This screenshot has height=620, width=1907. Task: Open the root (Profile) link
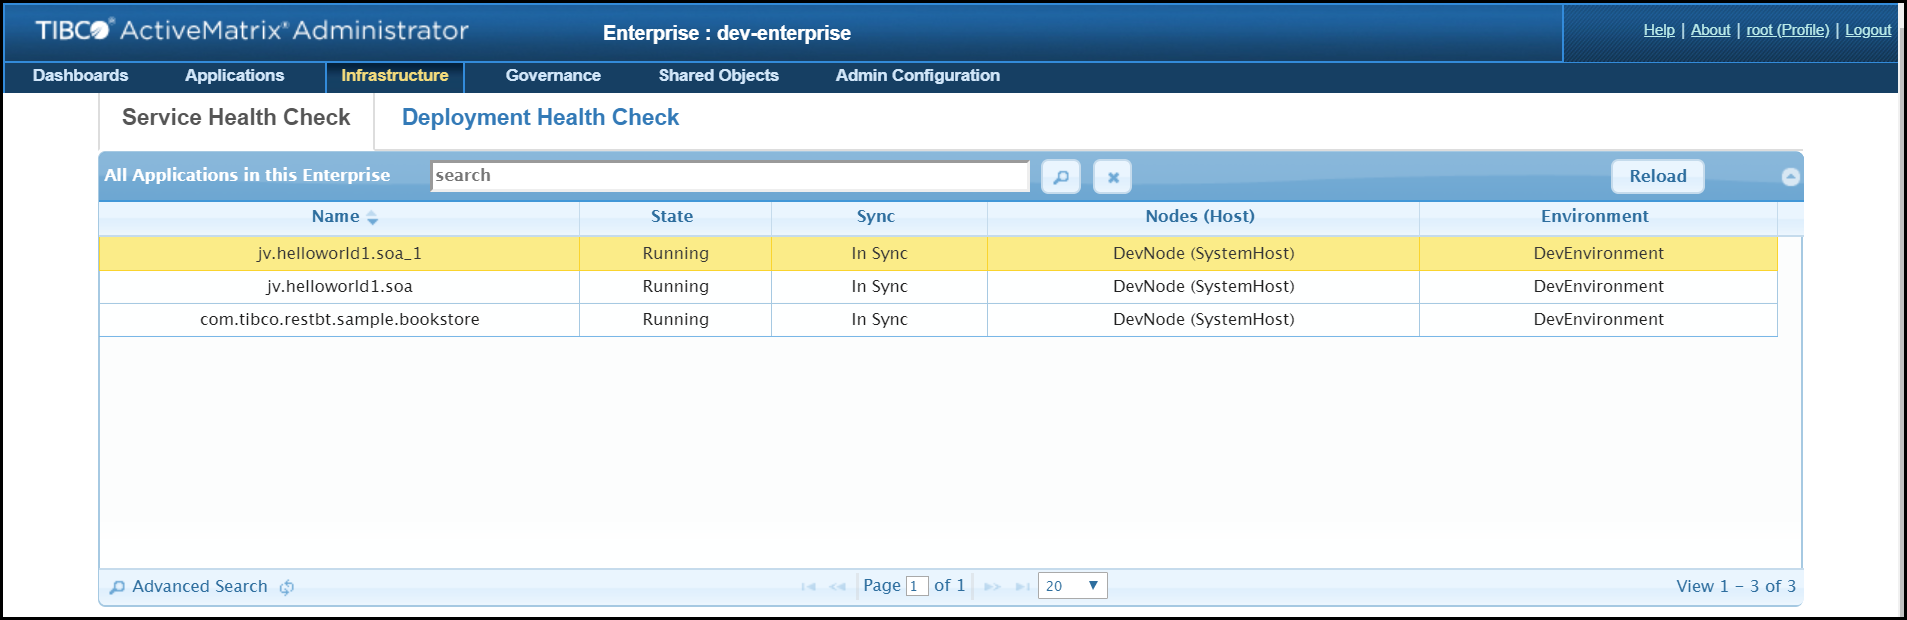[1787, 30]
